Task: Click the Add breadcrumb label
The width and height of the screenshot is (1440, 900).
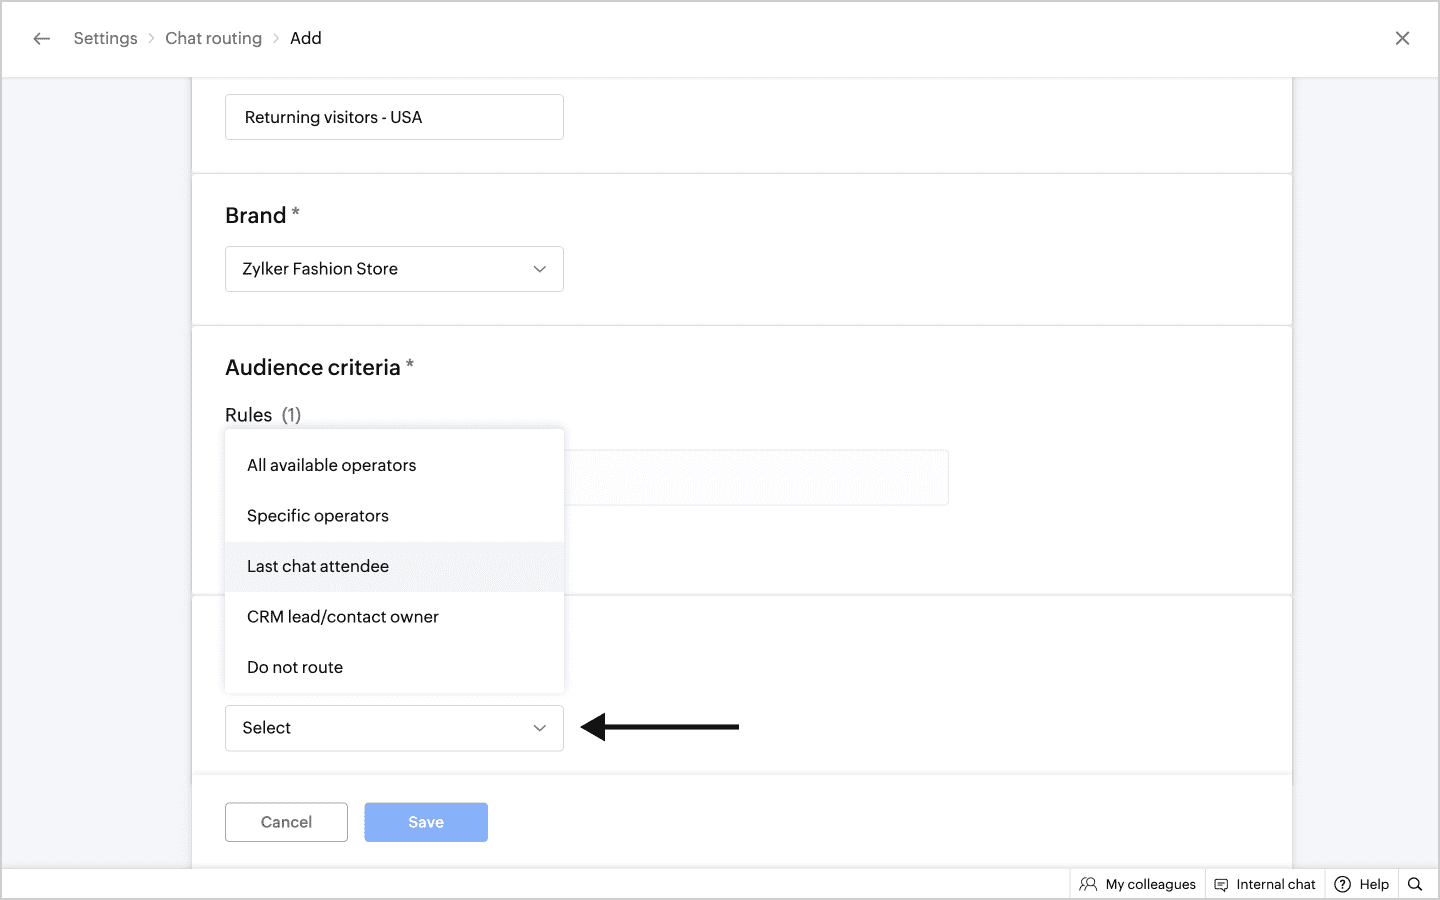Action: point(306,38)
